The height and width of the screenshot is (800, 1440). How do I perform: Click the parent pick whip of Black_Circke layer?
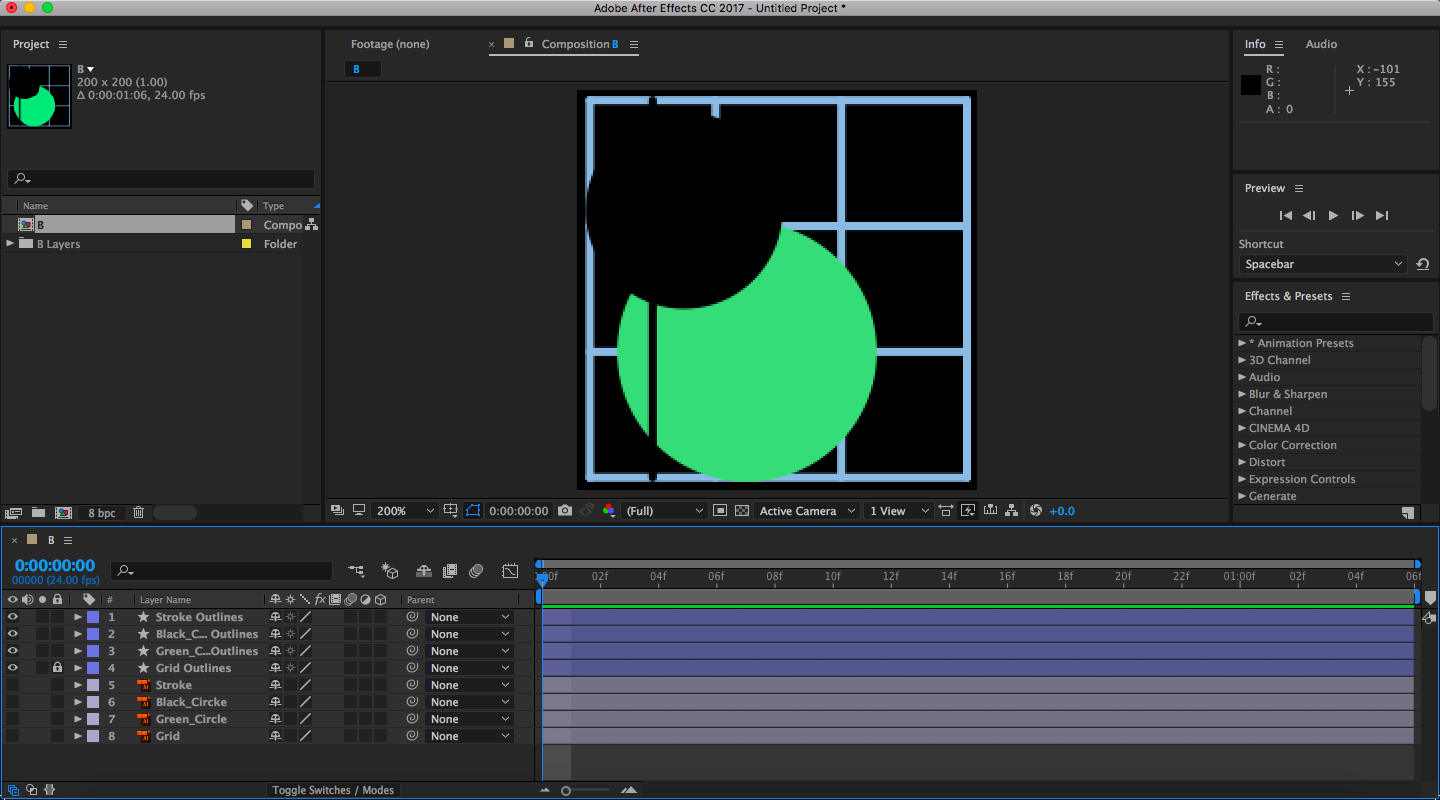(x=412, y=702)
